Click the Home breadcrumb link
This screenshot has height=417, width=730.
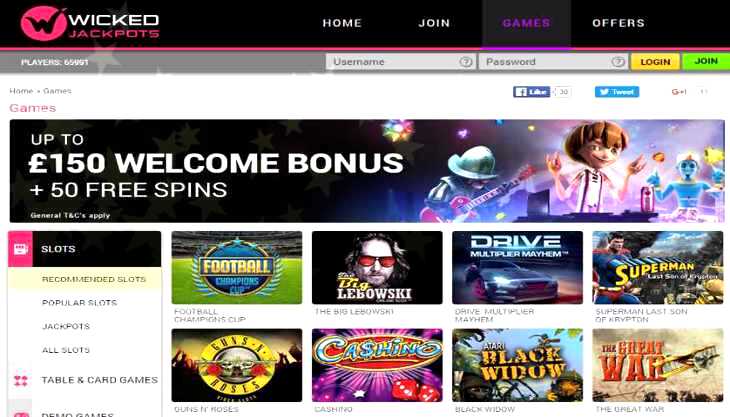coord(21,91)
